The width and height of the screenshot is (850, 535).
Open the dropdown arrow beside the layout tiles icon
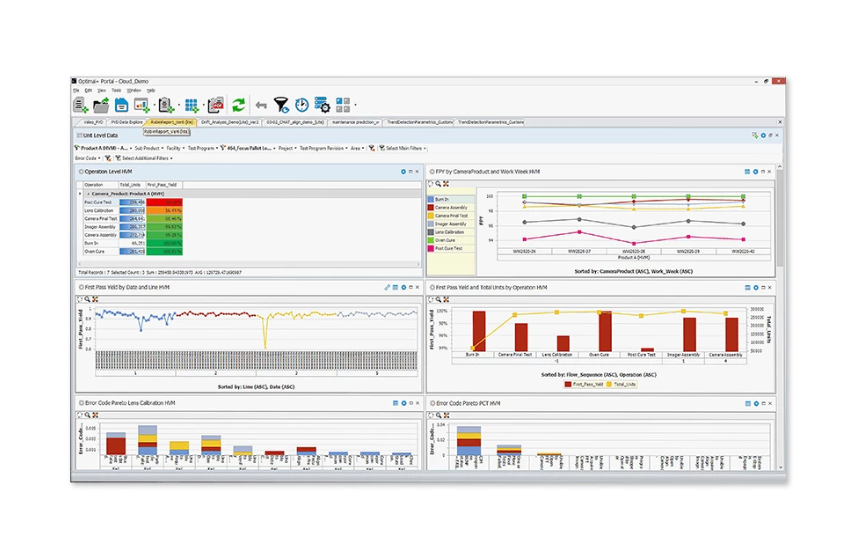coord(356,105)
